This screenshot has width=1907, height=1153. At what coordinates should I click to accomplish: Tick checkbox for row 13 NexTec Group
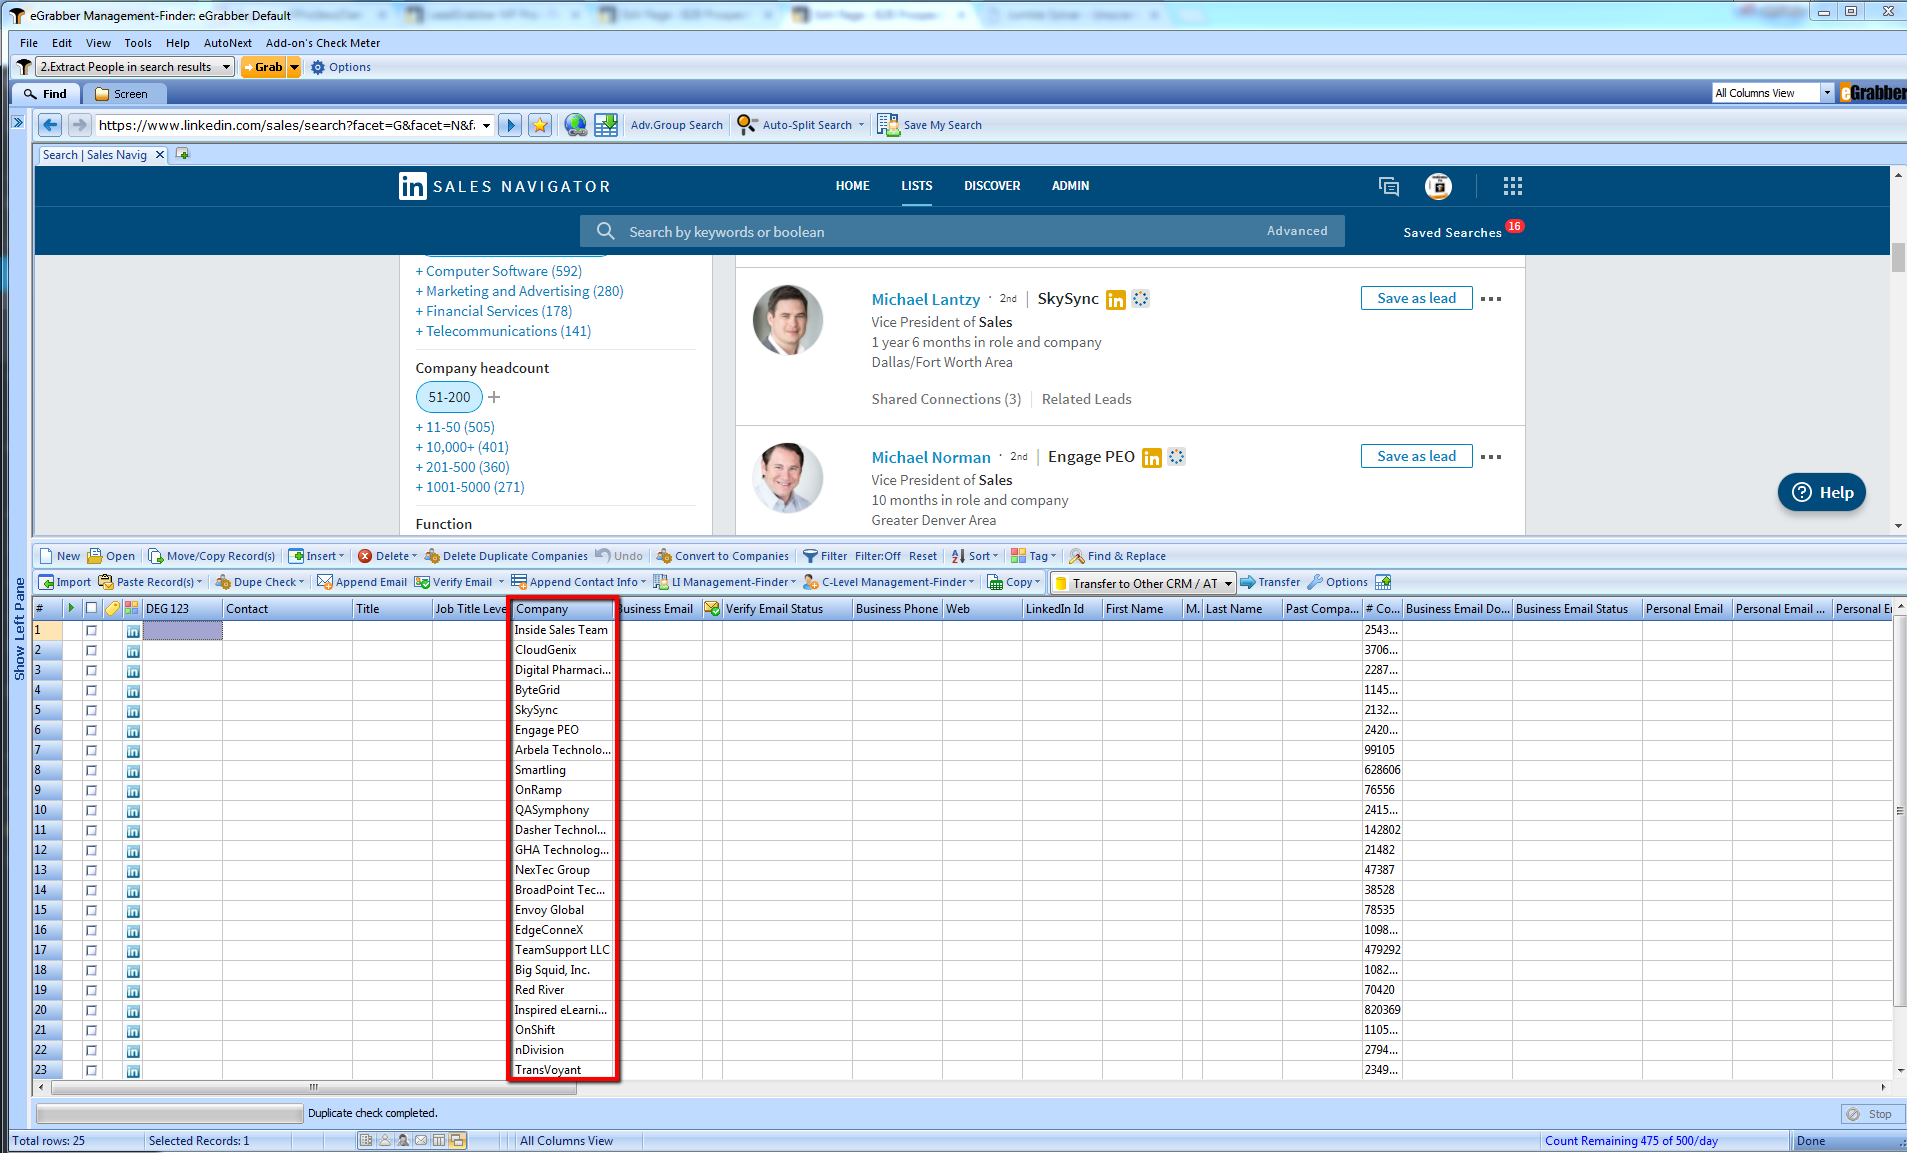(91, 870)
